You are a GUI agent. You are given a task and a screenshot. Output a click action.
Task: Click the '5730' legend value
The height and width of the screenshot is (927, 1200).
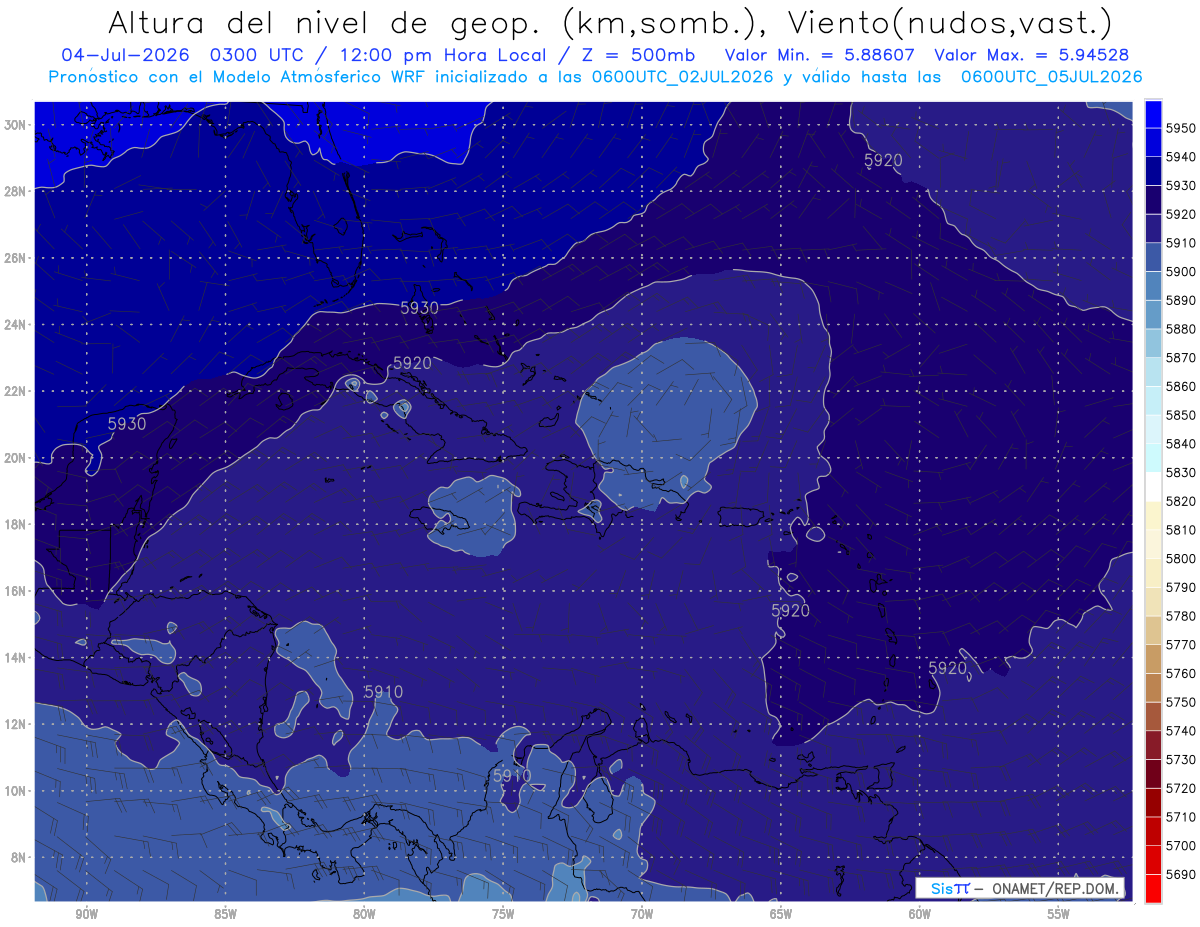pos(1181,760)
